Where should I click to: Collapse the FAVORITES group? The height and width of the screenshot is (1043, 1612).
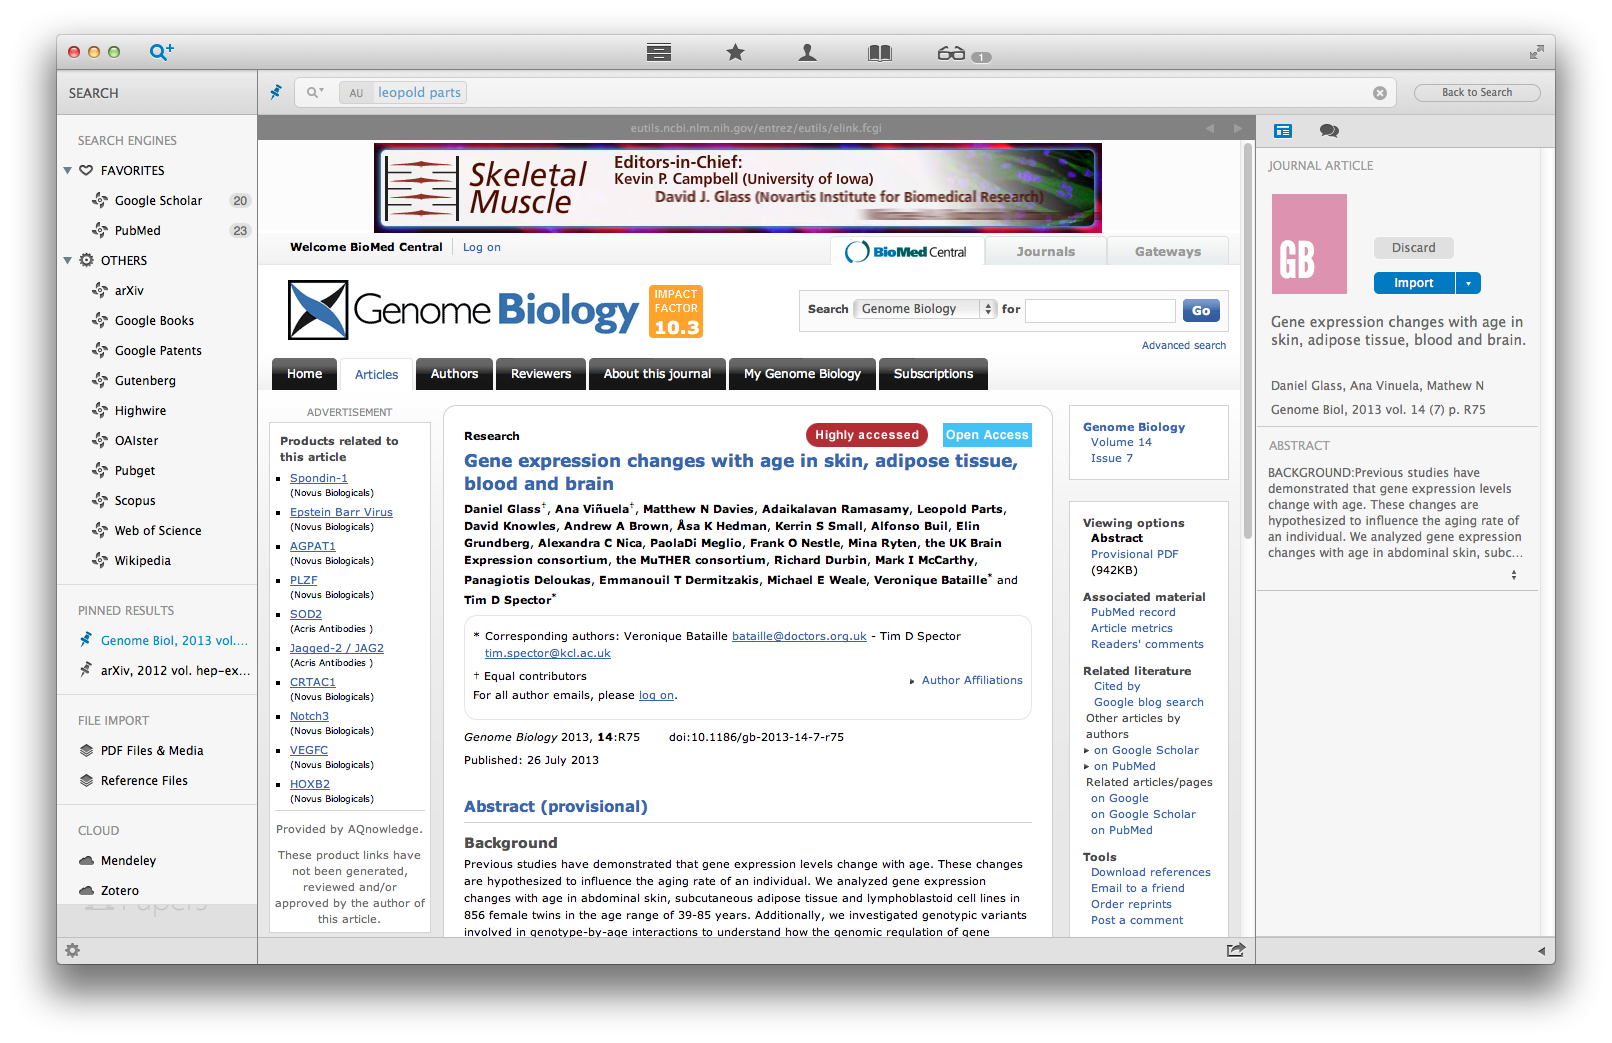pos(67,171)
